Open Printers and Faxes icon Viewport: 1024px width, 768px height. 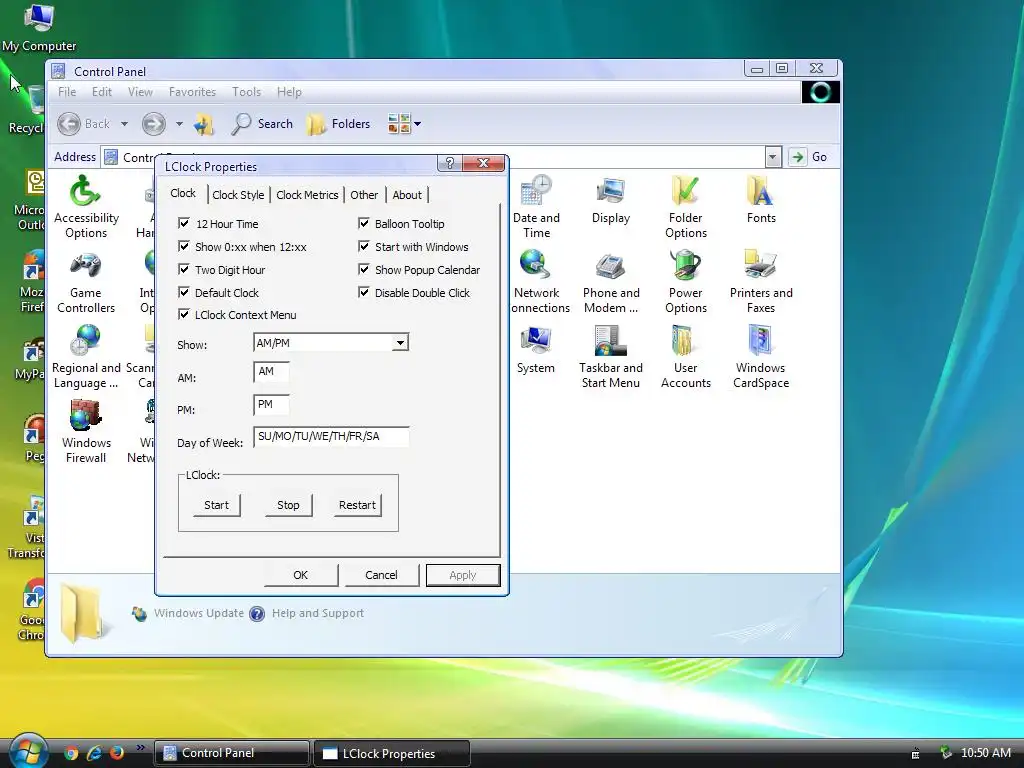point(761,283)
